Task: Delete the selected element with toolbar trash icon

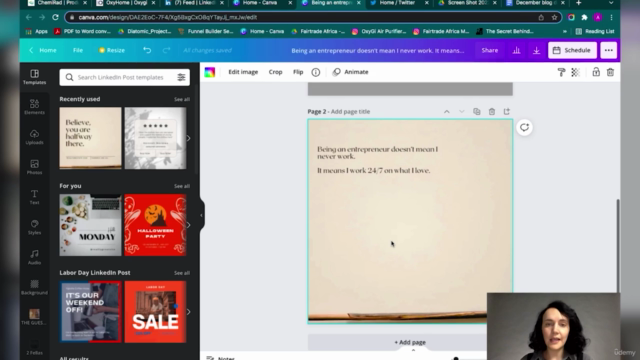Action: [610, 72]
